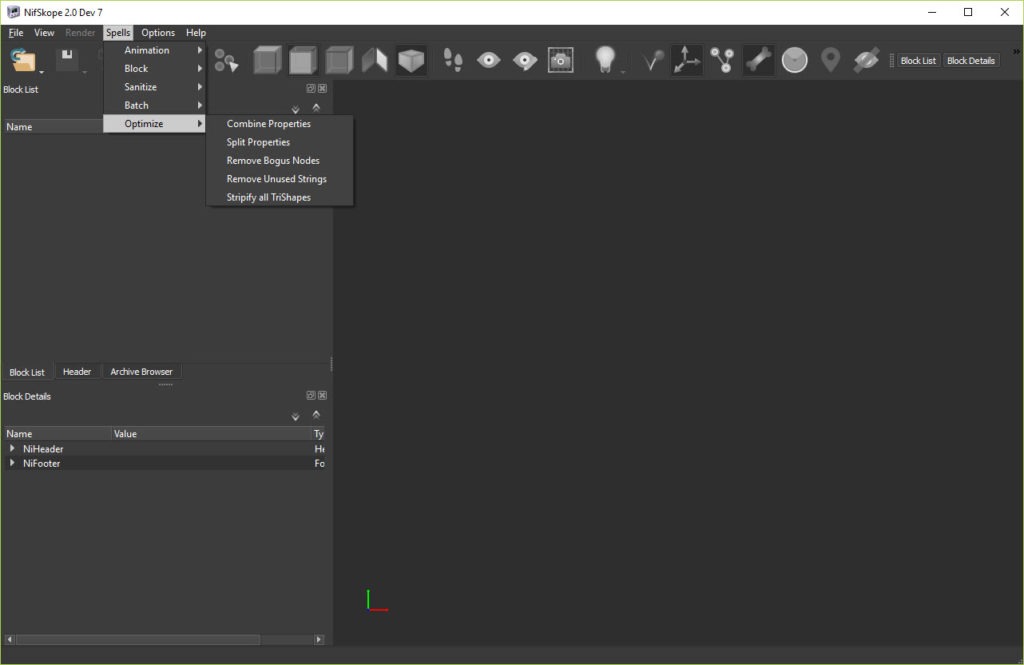
Task: Choose Remove Unused Strings
Action: (280, 178)
